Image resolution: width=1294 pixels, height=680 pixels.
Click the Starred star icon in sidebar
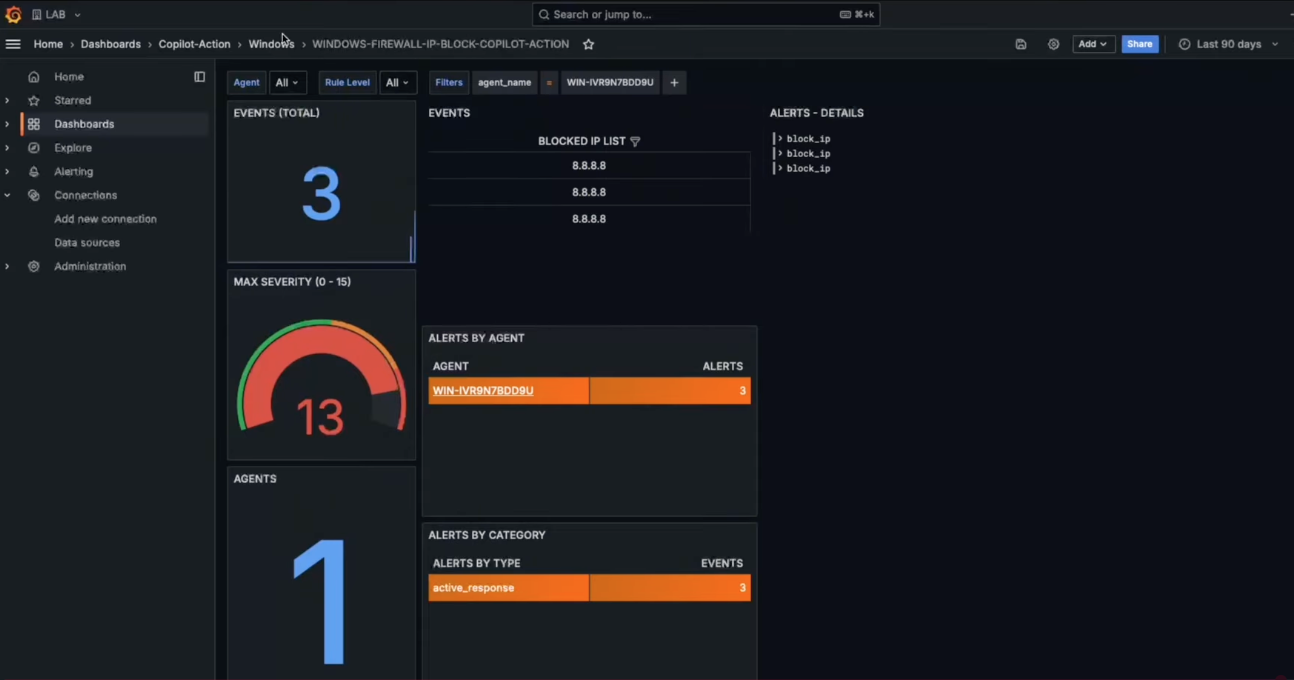34,101
